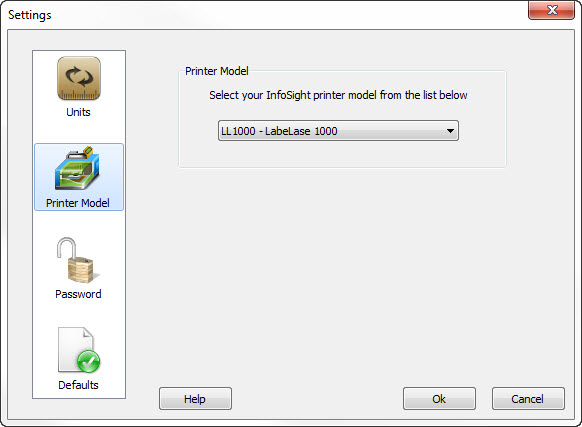Click empty space between Units and Printer Model
This screenshot has height=427, width=582.
click(x=79, y=131)
